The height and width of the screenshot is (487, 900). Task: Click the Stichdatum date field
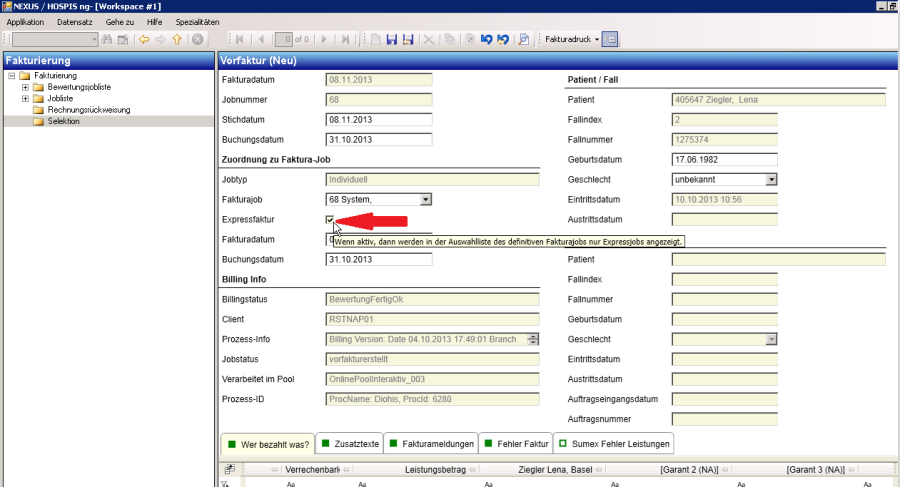(x=378, y=119)
